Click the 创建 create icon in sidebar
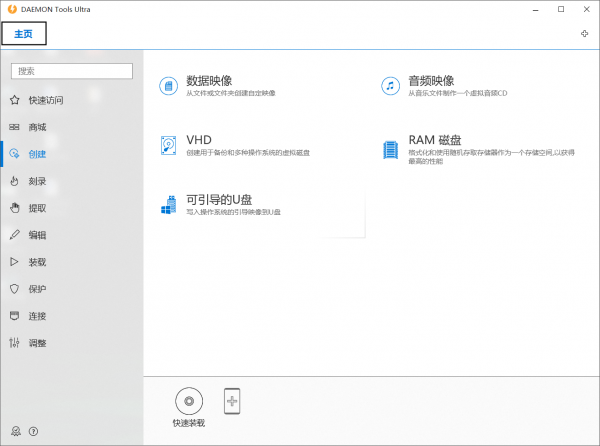The height and width of the screenshot is (446, 600). [x=14, y=154]
